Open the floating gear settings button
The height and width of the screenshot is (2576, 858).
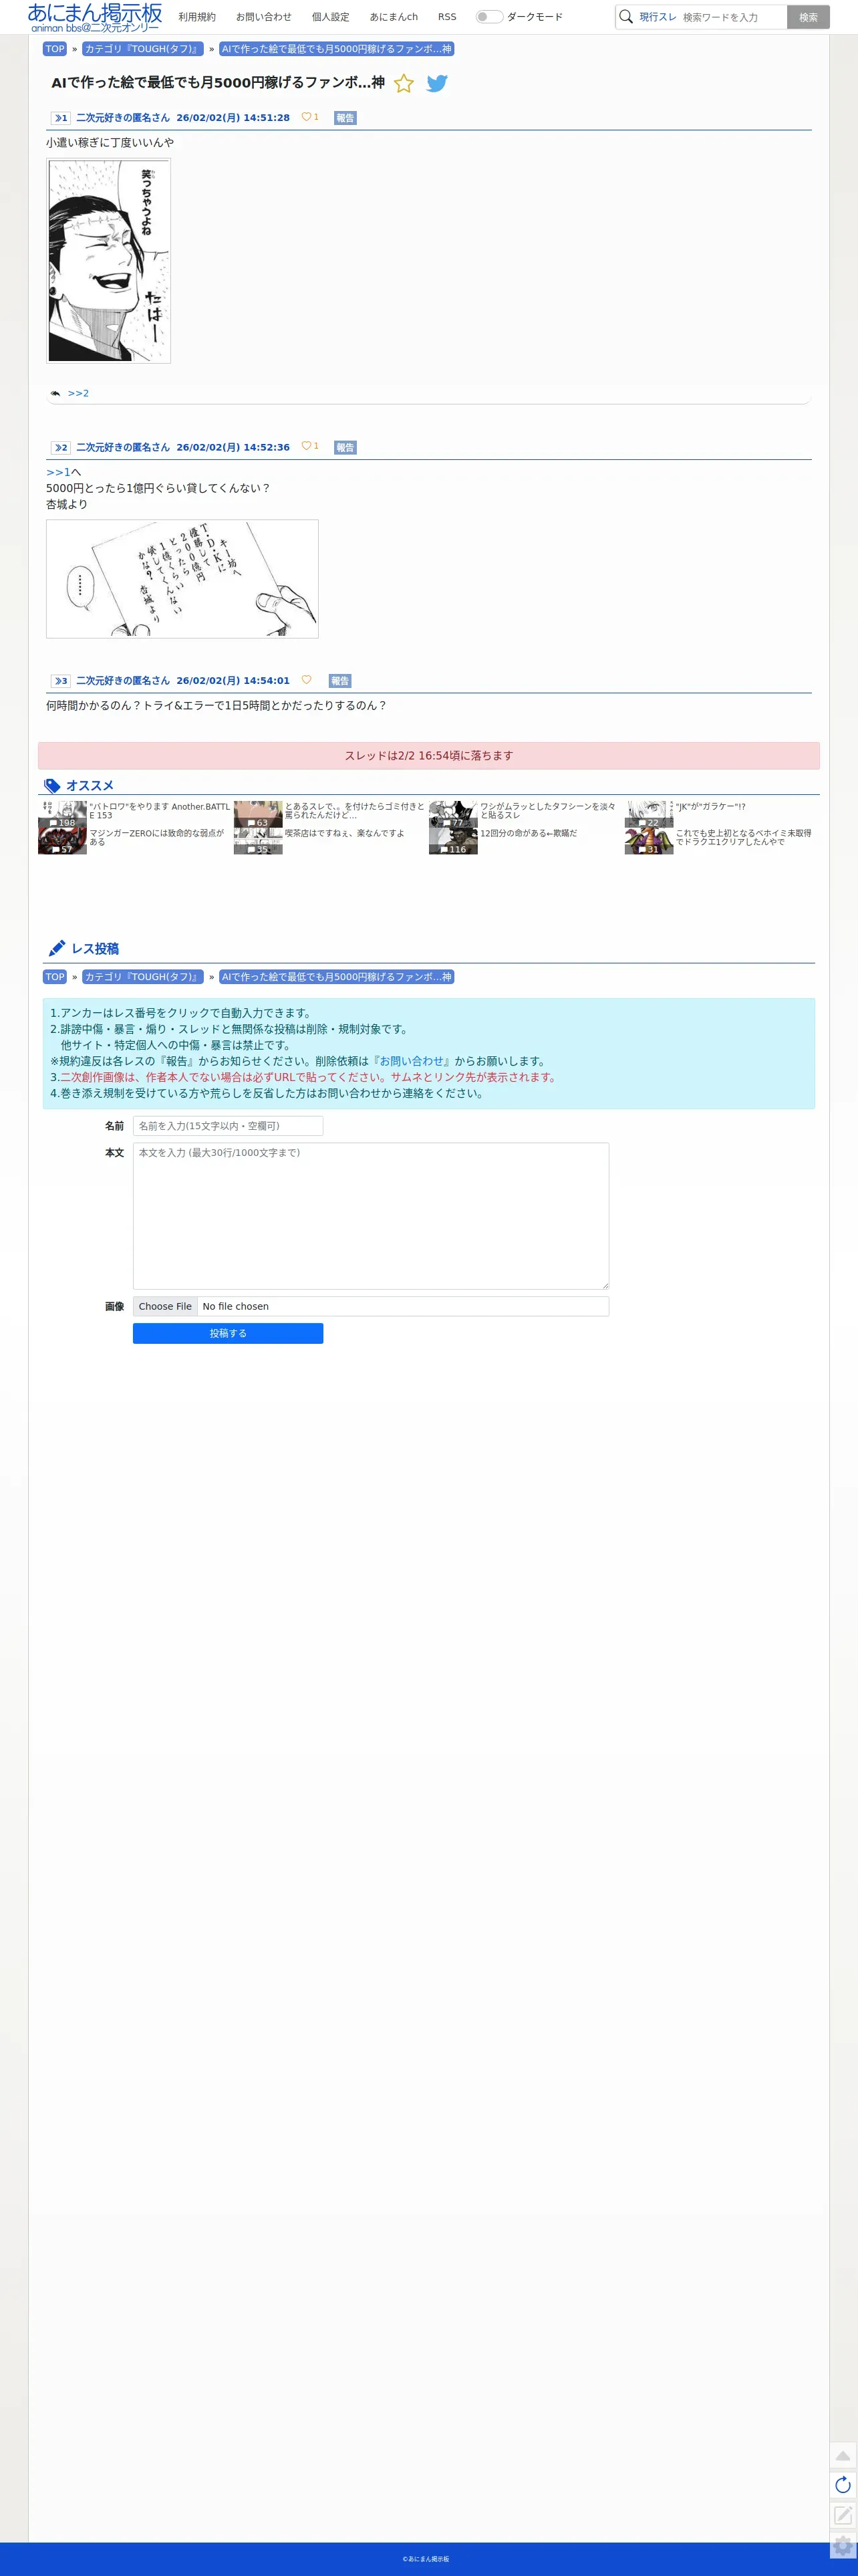point(843,2546)
